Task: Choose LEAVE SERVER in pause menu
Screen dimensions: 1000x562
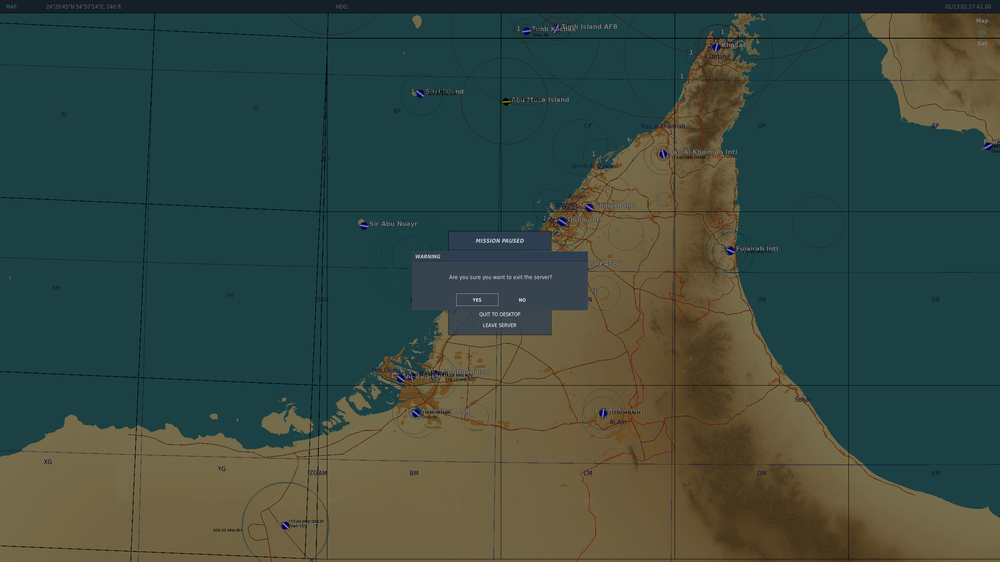Action: point(499,325)
